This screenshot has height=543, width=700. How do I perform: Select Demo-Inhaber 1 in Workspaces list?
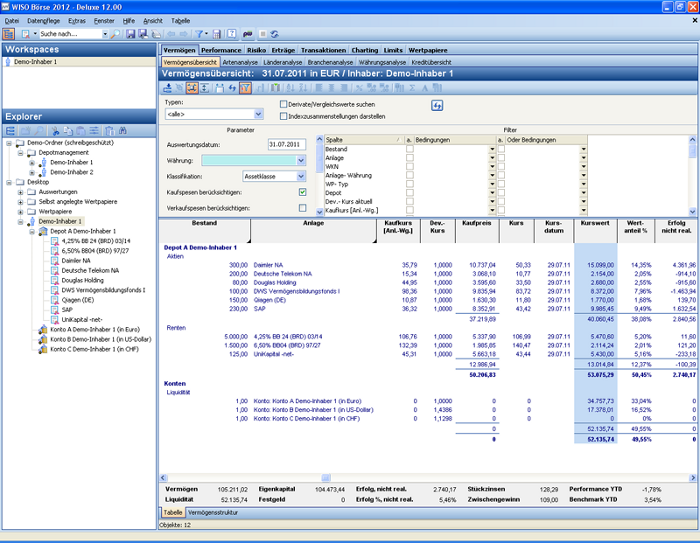(35, 62)
